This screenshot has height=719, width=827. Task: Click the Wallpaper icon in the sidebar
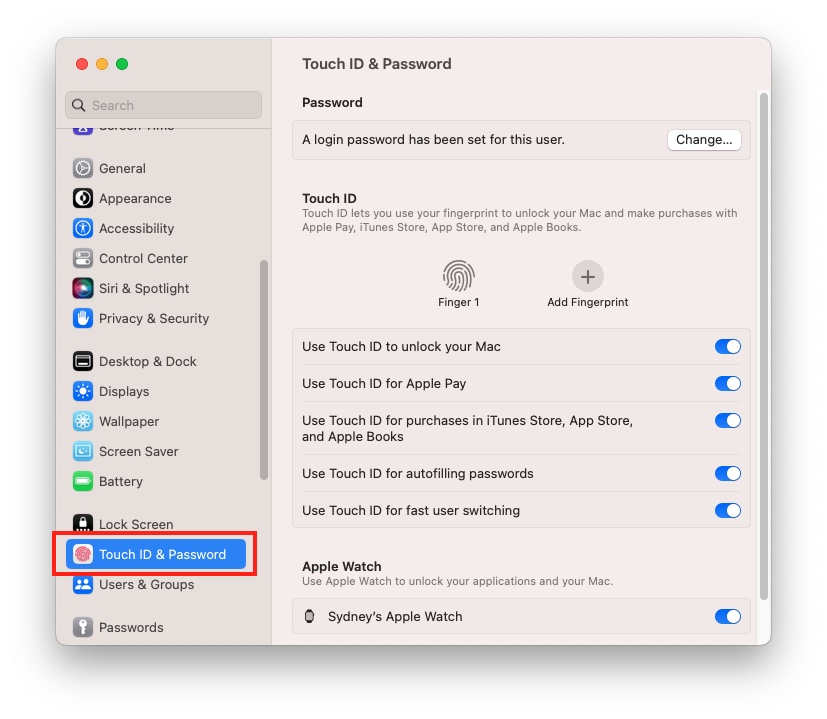[x=83, y=421]
